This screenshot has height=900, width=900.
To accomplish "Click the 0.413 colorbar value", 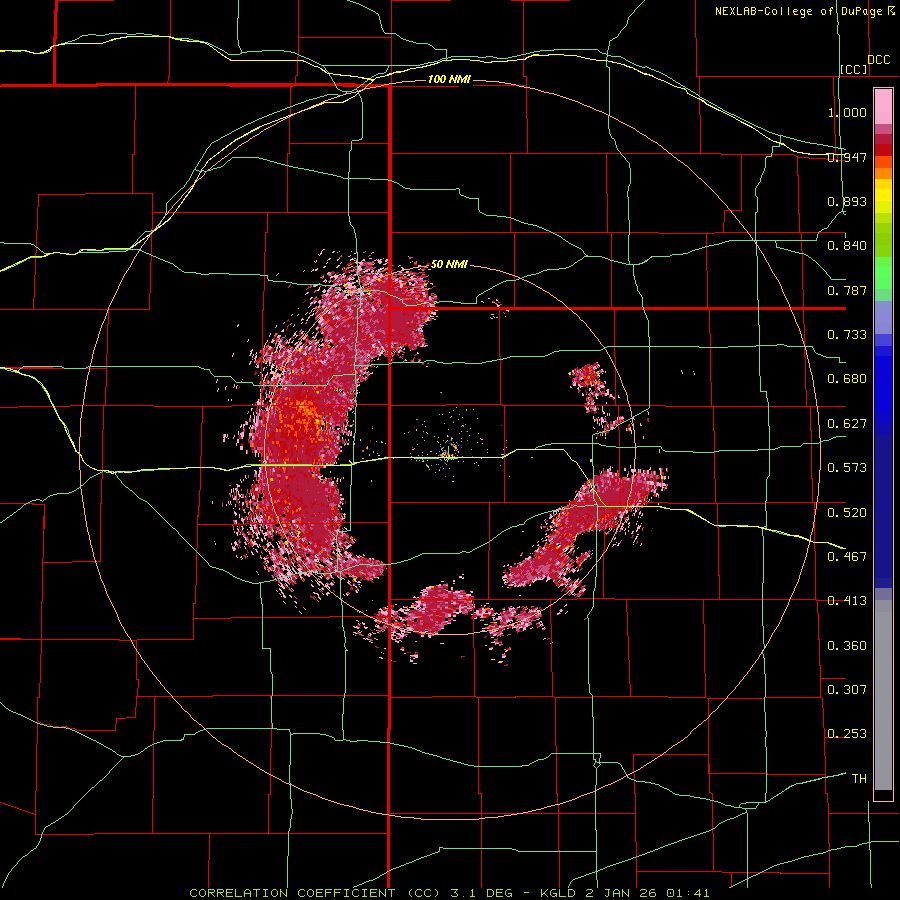I will [847, 601].
